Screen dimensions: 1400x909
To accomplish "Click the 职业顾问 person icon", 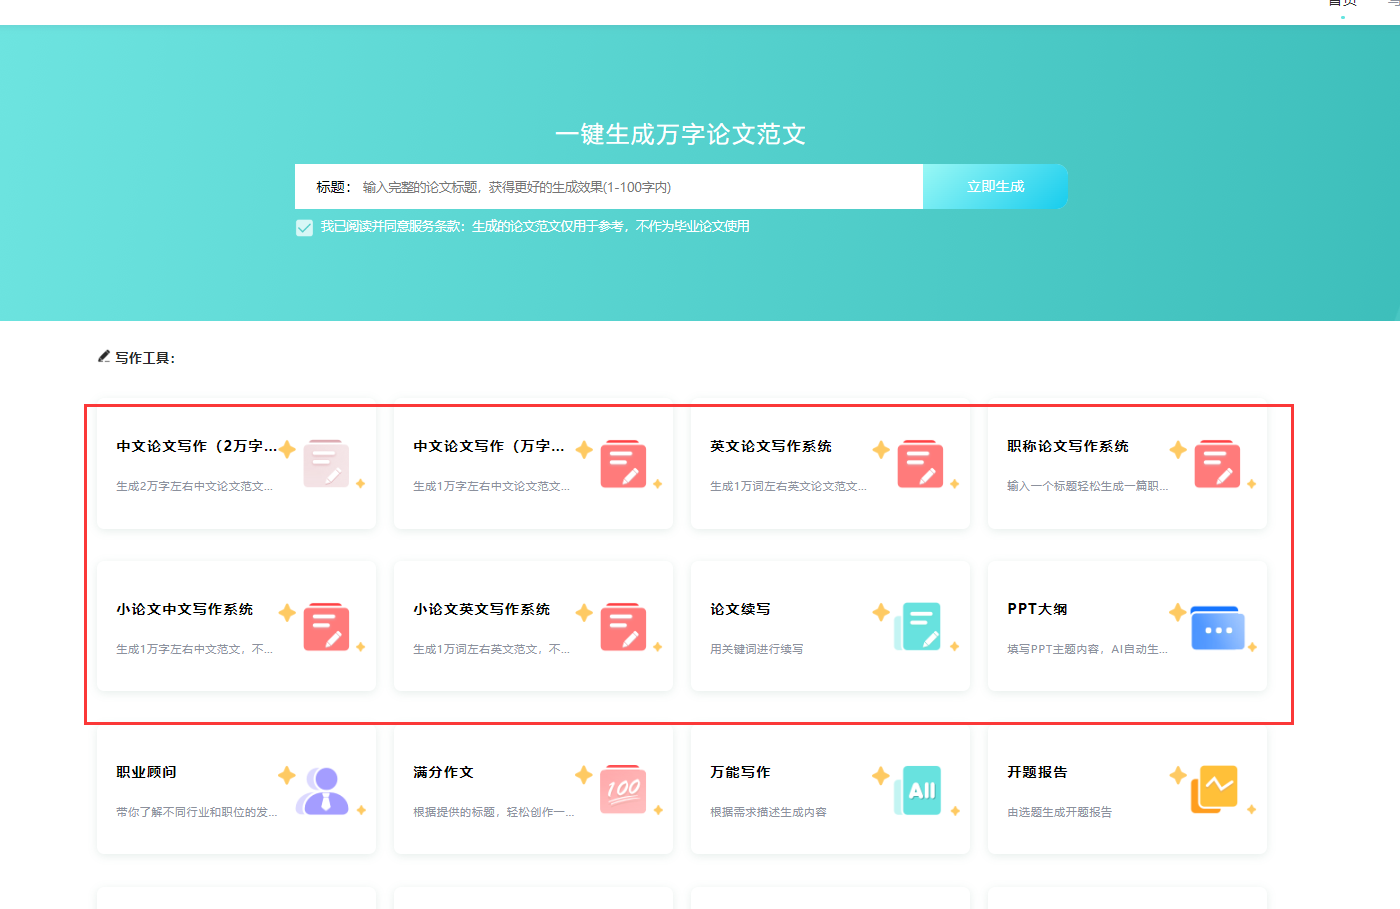I will 322,790.
